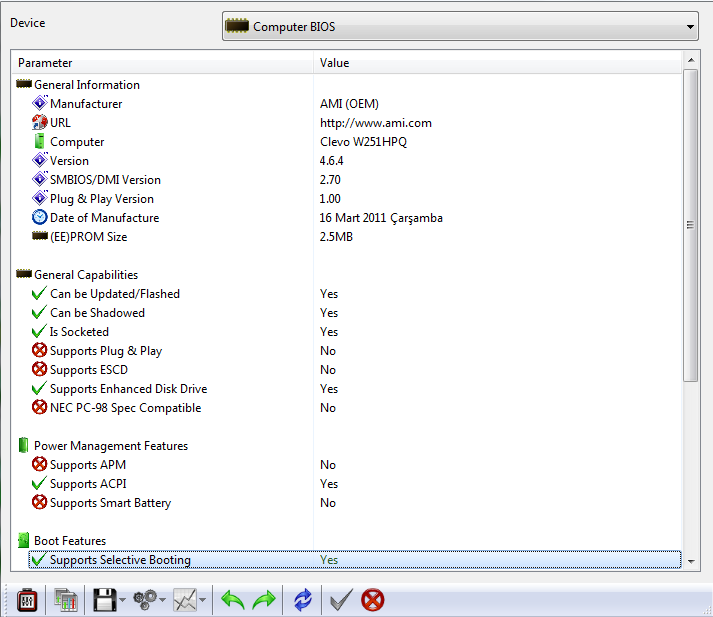Click the General Information chip icon
The width and height of the screenshot is (713, 617).
pyautogui.click(x=24, y=84)
